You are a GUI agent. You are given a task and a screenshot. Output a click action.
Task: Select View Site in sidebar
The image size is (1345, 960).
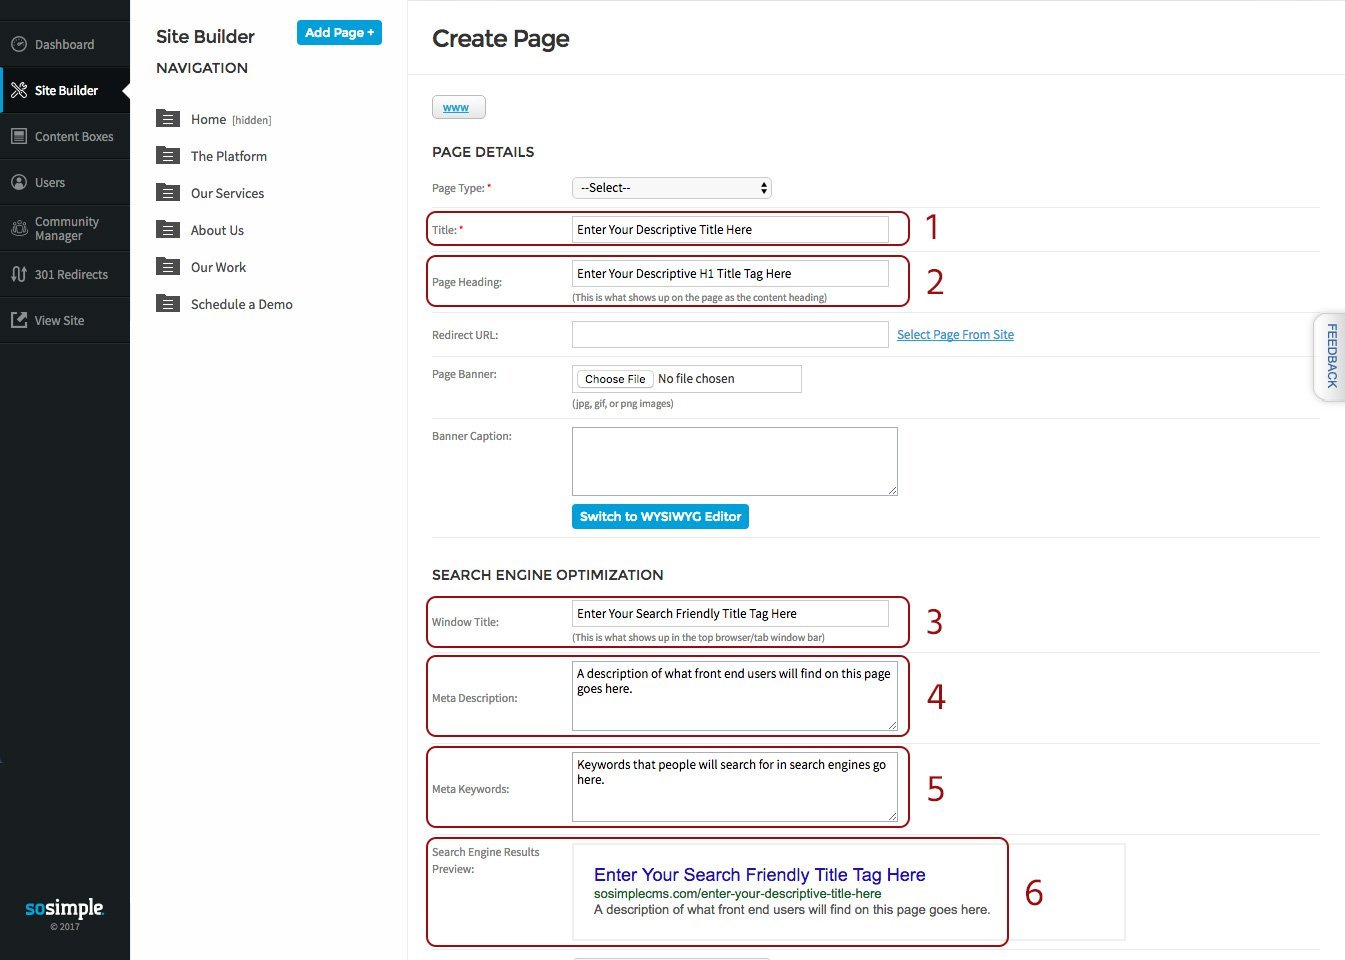click(65, 320)
